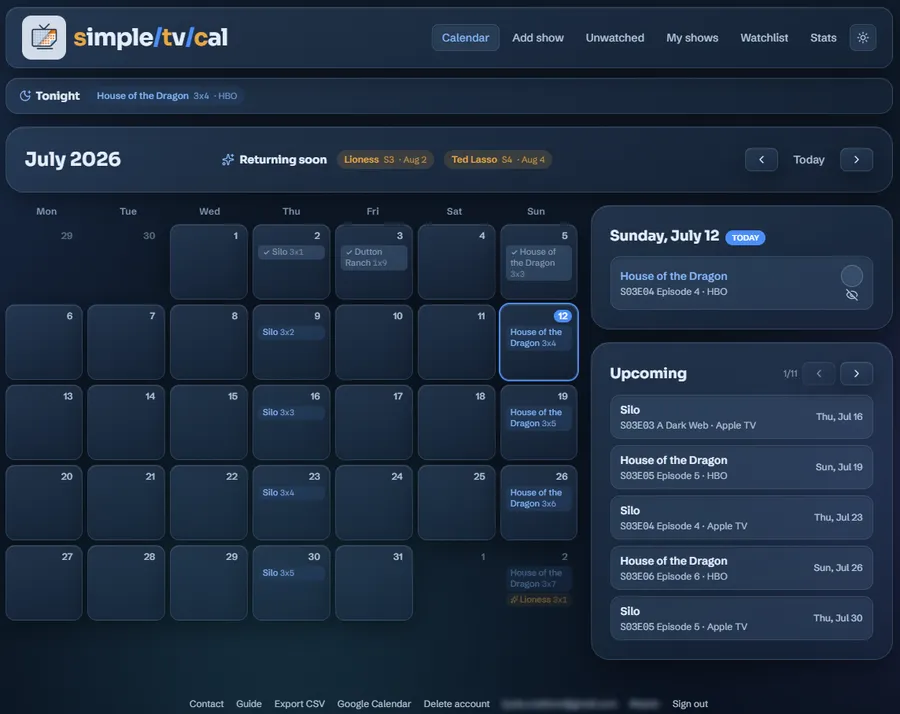
Task: Select the Silo 3x3 entry on July 16
Action: pos(291,413)
